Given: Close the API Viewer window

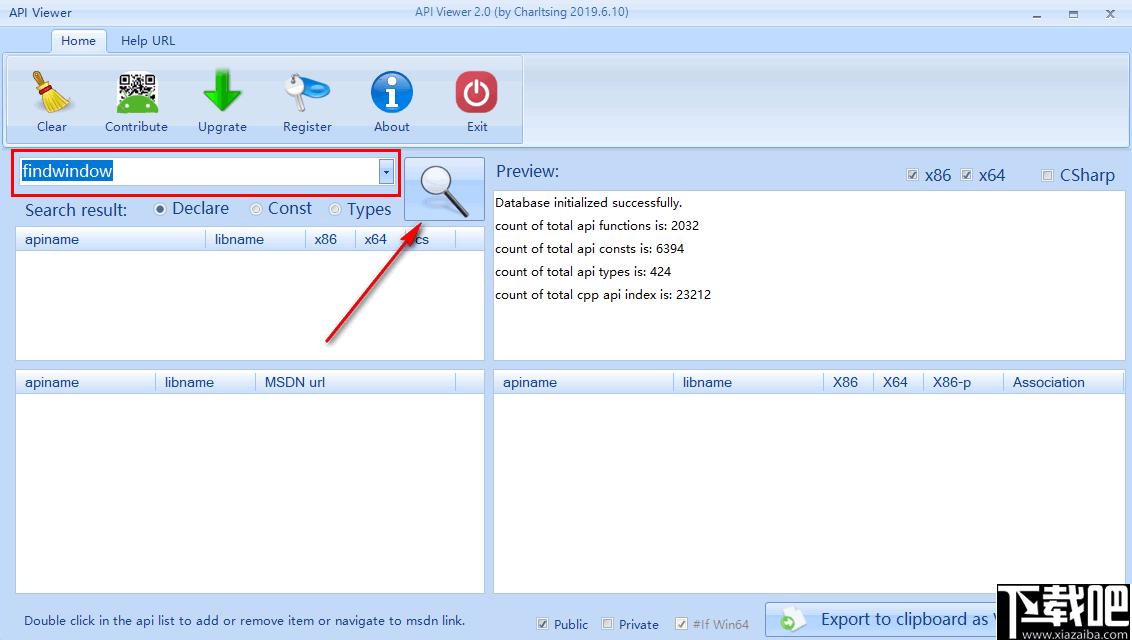Looking at the screenshot, I should pos(1110,14).
